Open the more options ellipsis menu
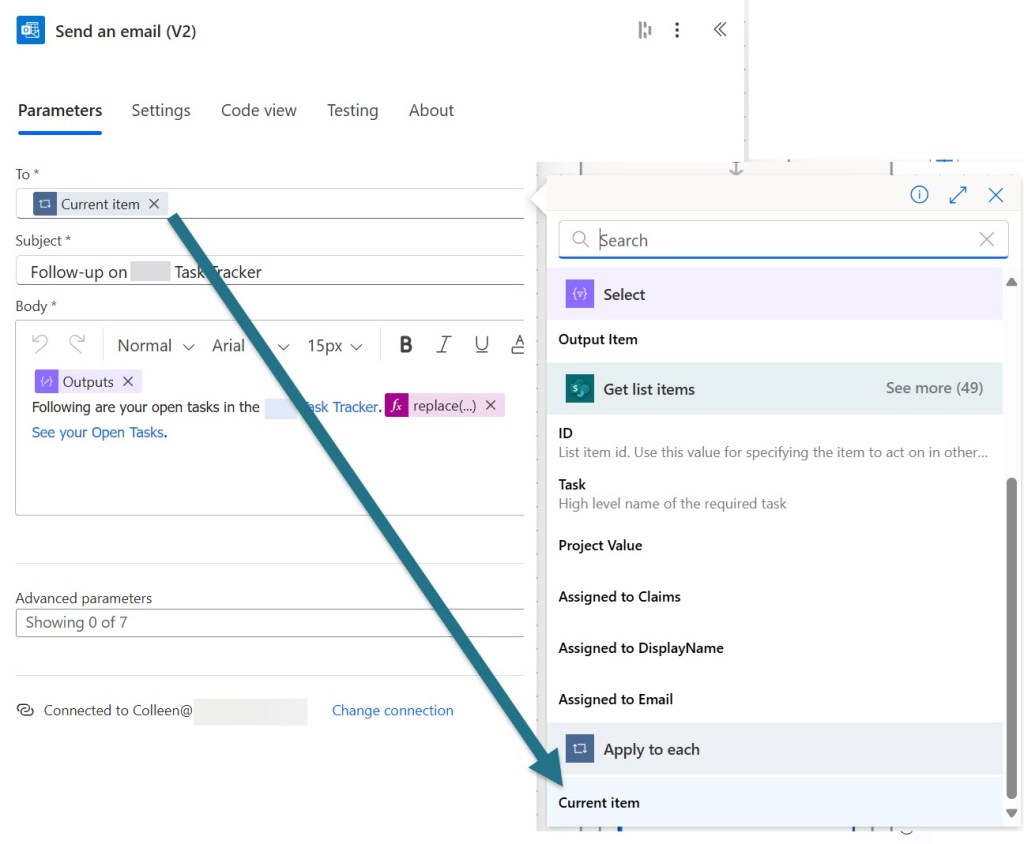The height and width of the screenshot is (844, 1024). point(677,30)
